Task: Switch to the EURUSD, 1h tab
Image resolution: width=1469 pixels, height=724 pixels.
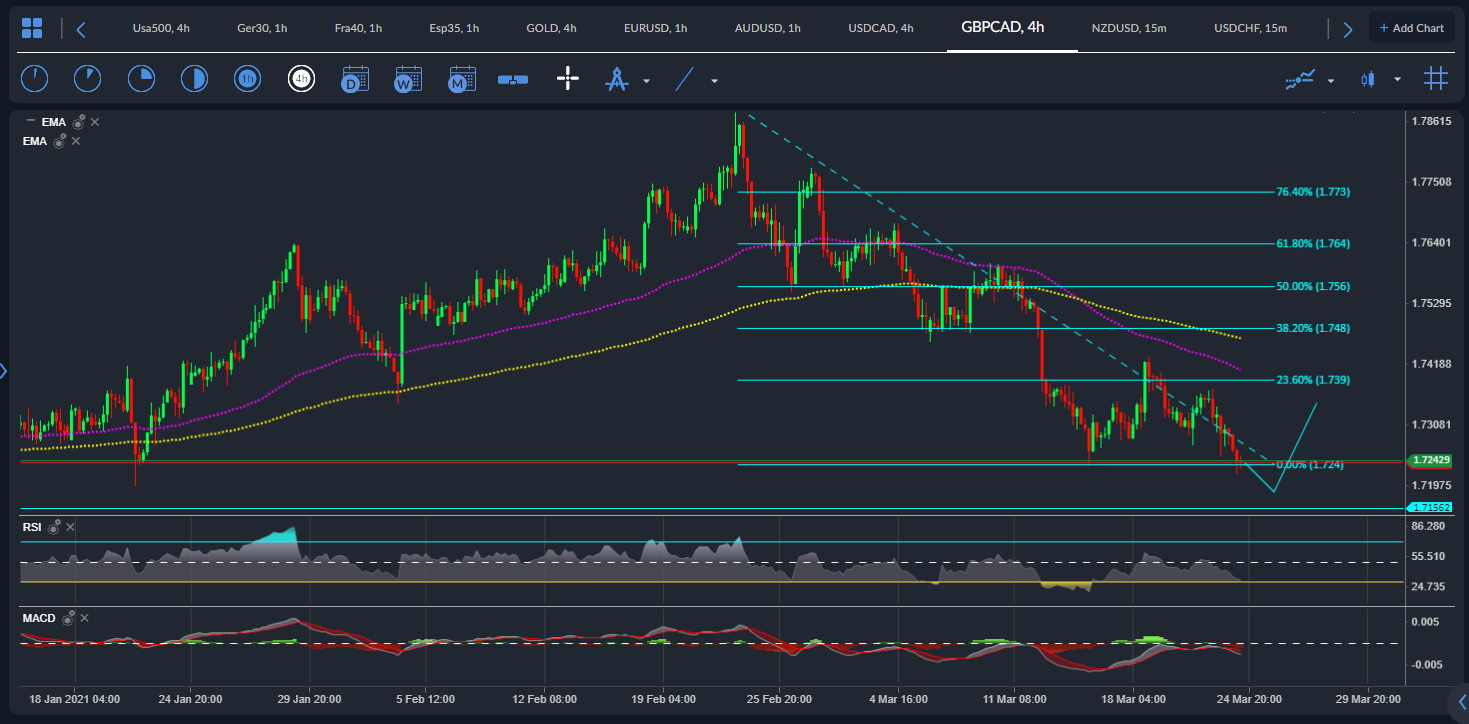Action: [655, 28]
